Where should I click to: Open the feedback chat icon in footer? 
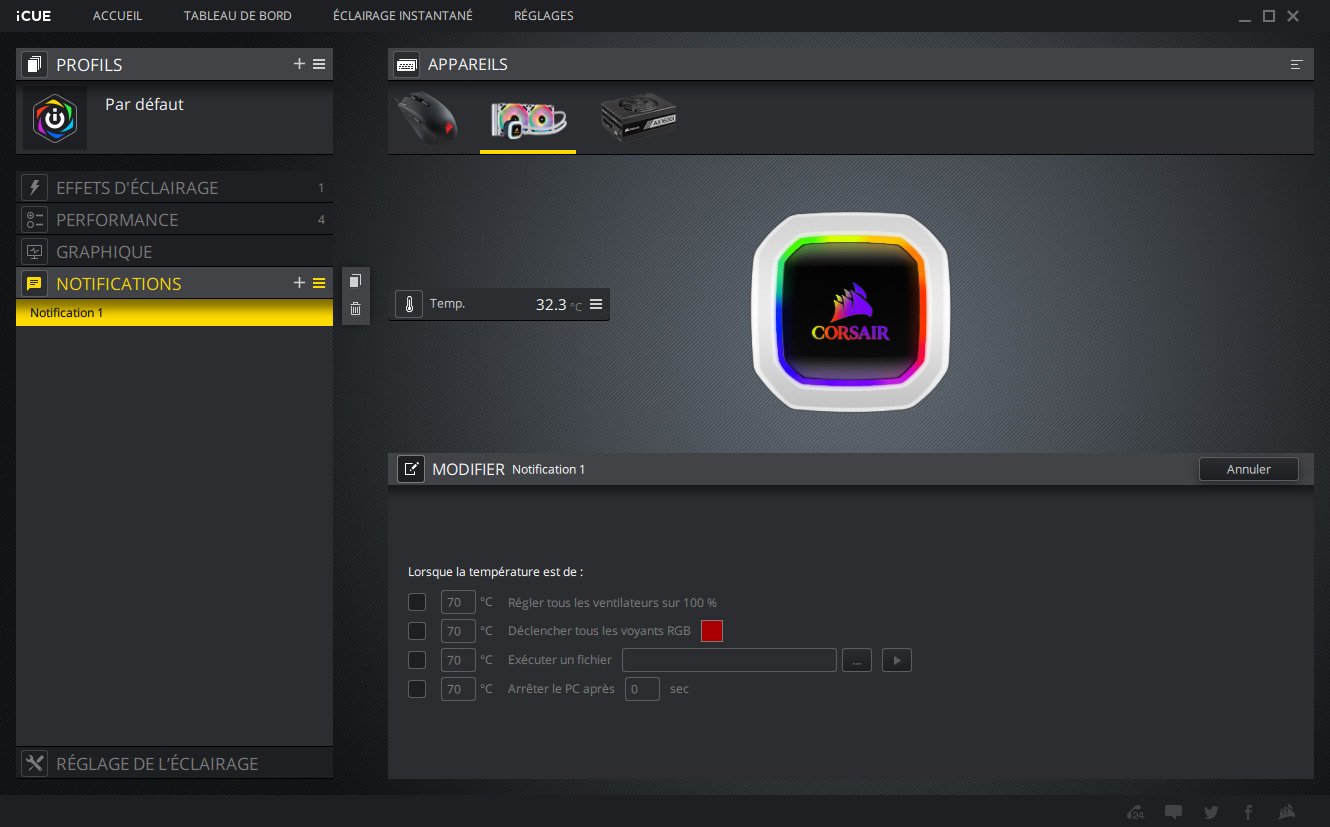[1174, 812]
